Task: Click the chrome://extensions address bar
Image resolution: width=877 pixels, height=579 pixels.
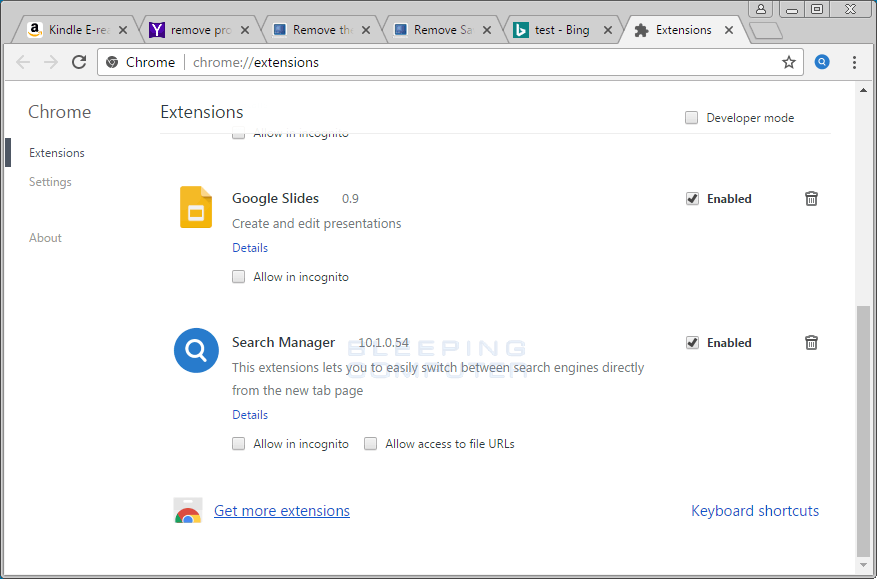Action: pos(450,62)
